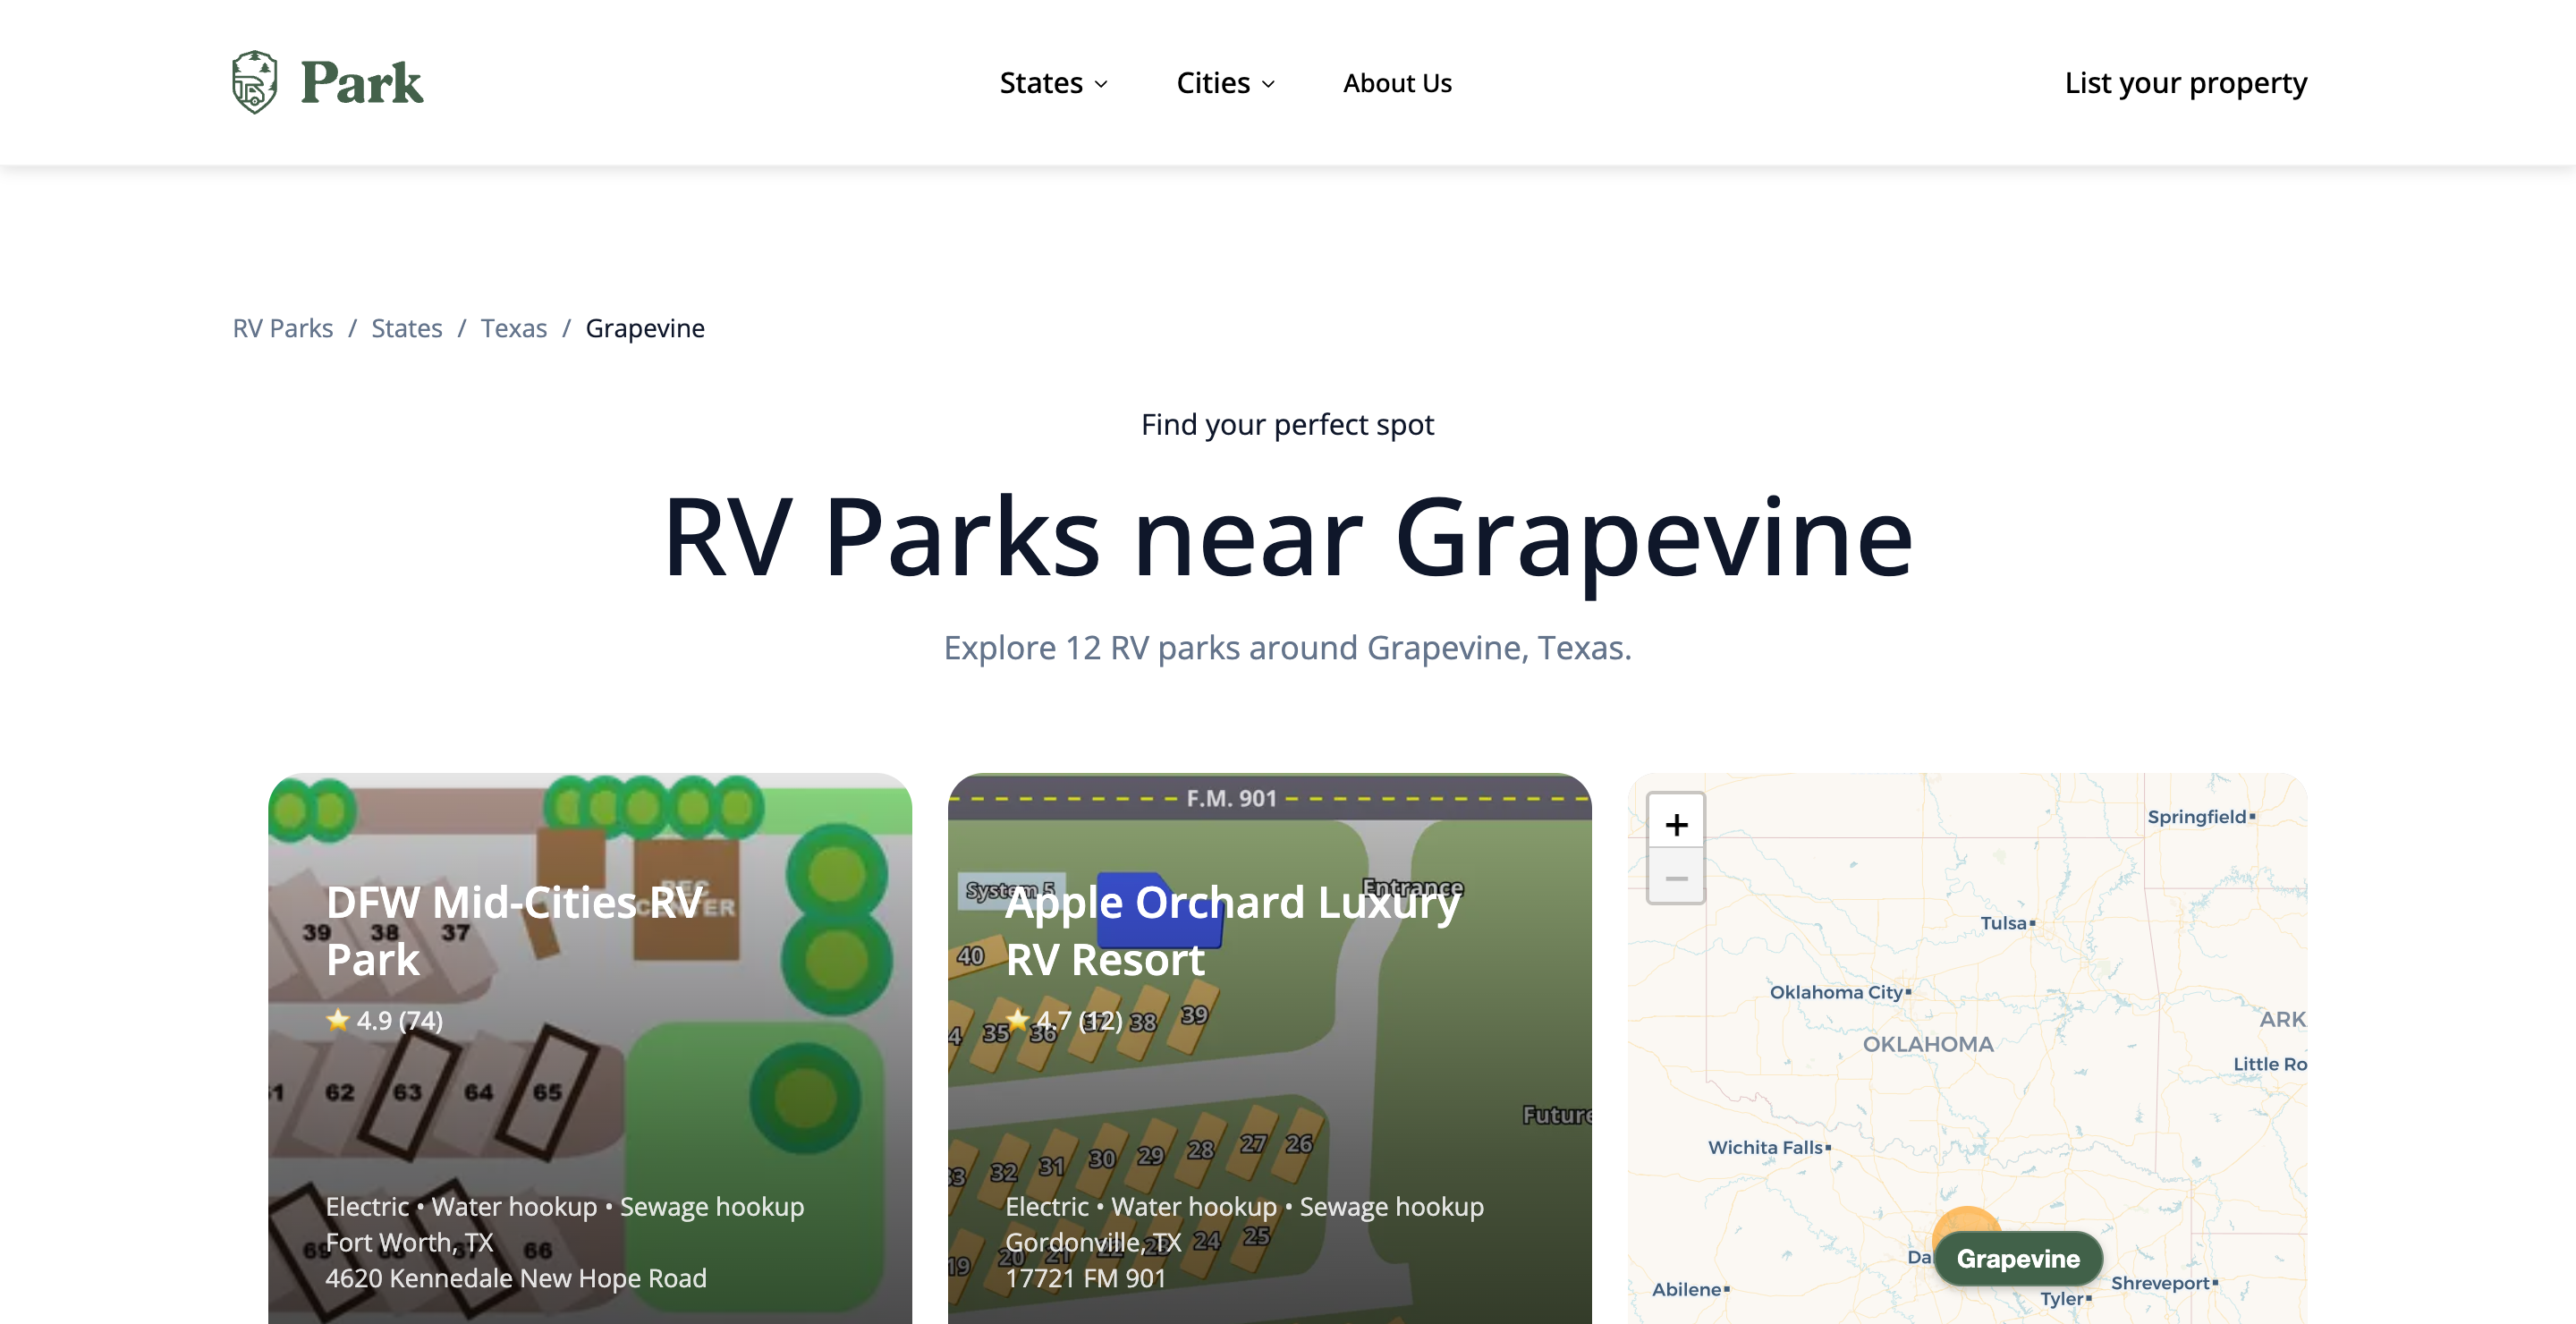Click the States breadcrumb link

tap(406, 327)
